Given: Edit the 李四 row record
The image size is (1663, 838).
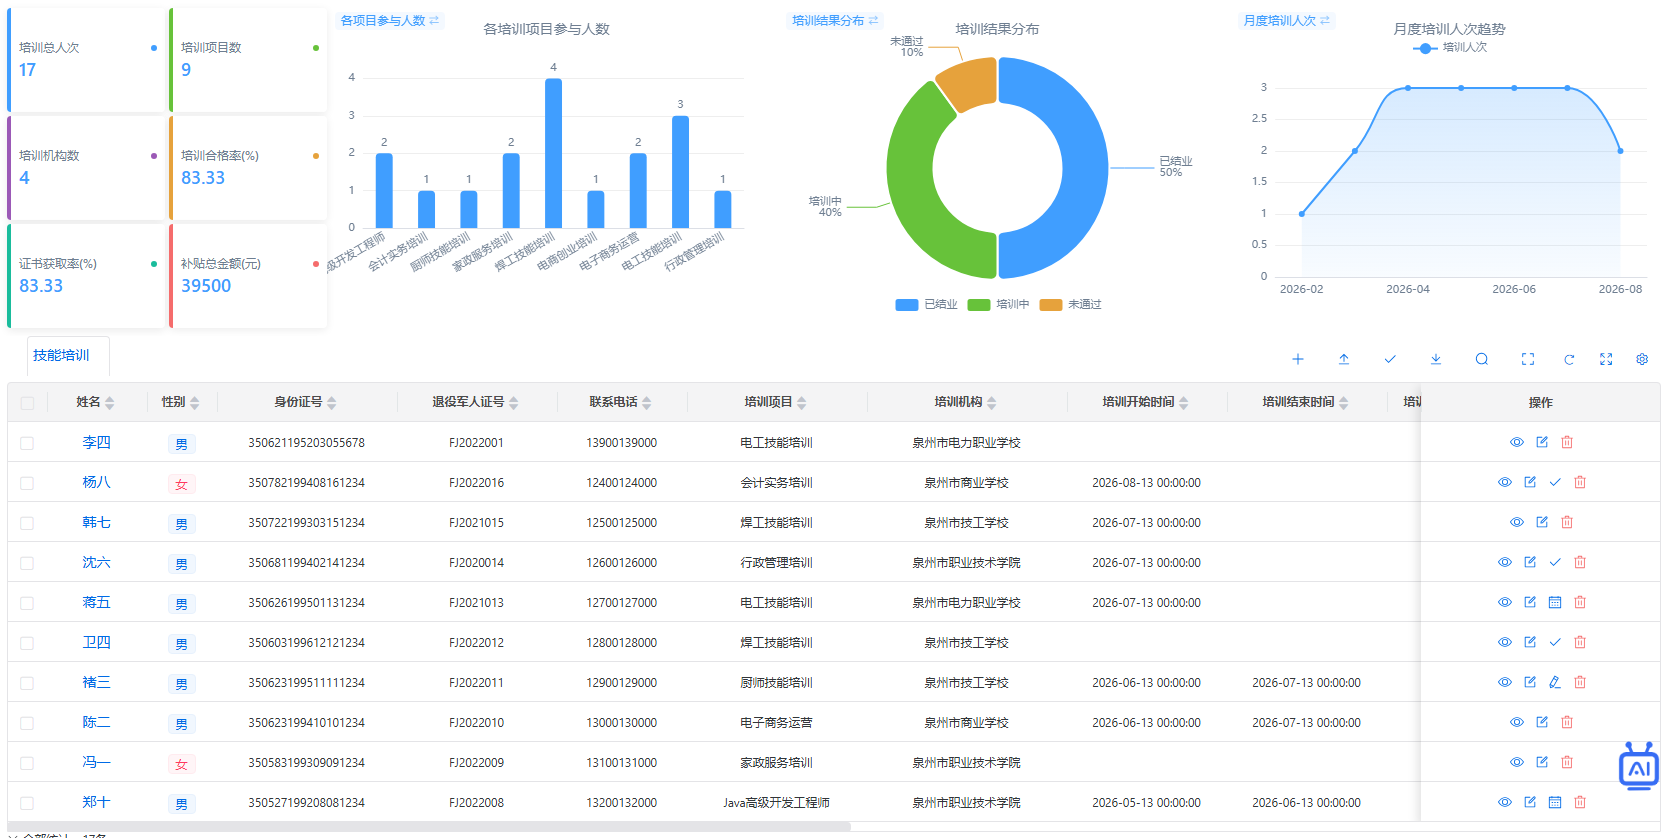Looking at the screenshot, I should [x=1542, y=442].
